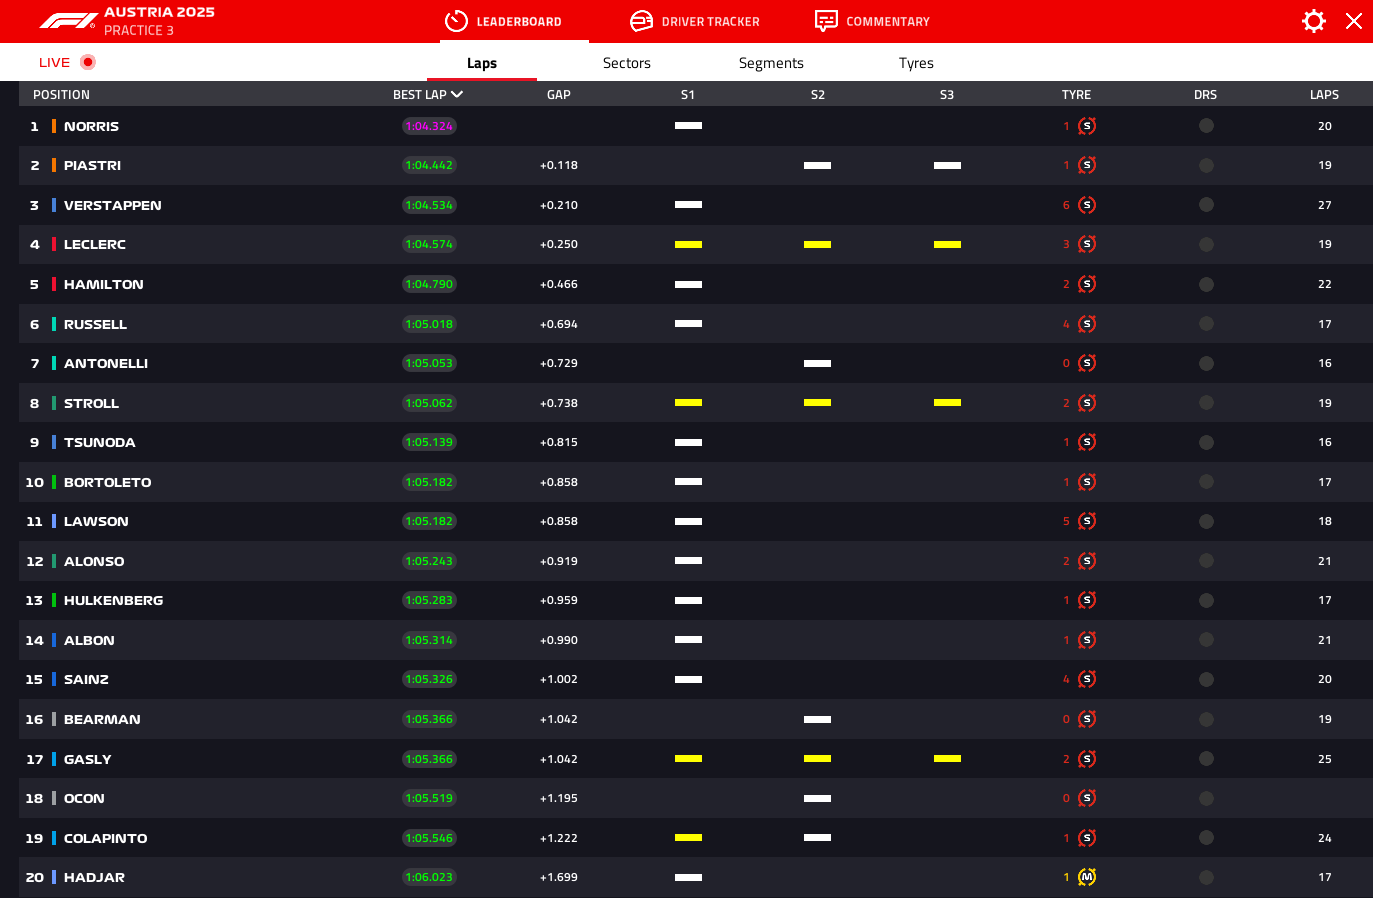The image size is (1373, 898).
Task: Click the LAPS column header
Action: click(x=1324, y=95)
